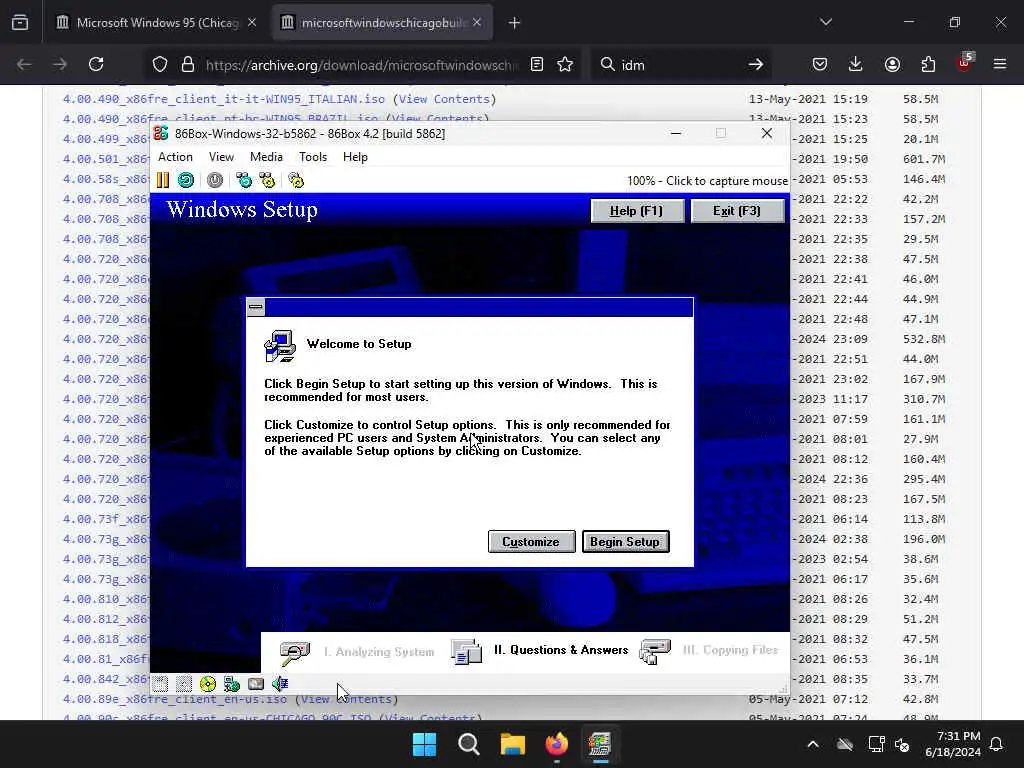Click the second floppy drive status icon
Viewport: 1024px width, 768px height.
pyautogui.click(x=184, y=684)
